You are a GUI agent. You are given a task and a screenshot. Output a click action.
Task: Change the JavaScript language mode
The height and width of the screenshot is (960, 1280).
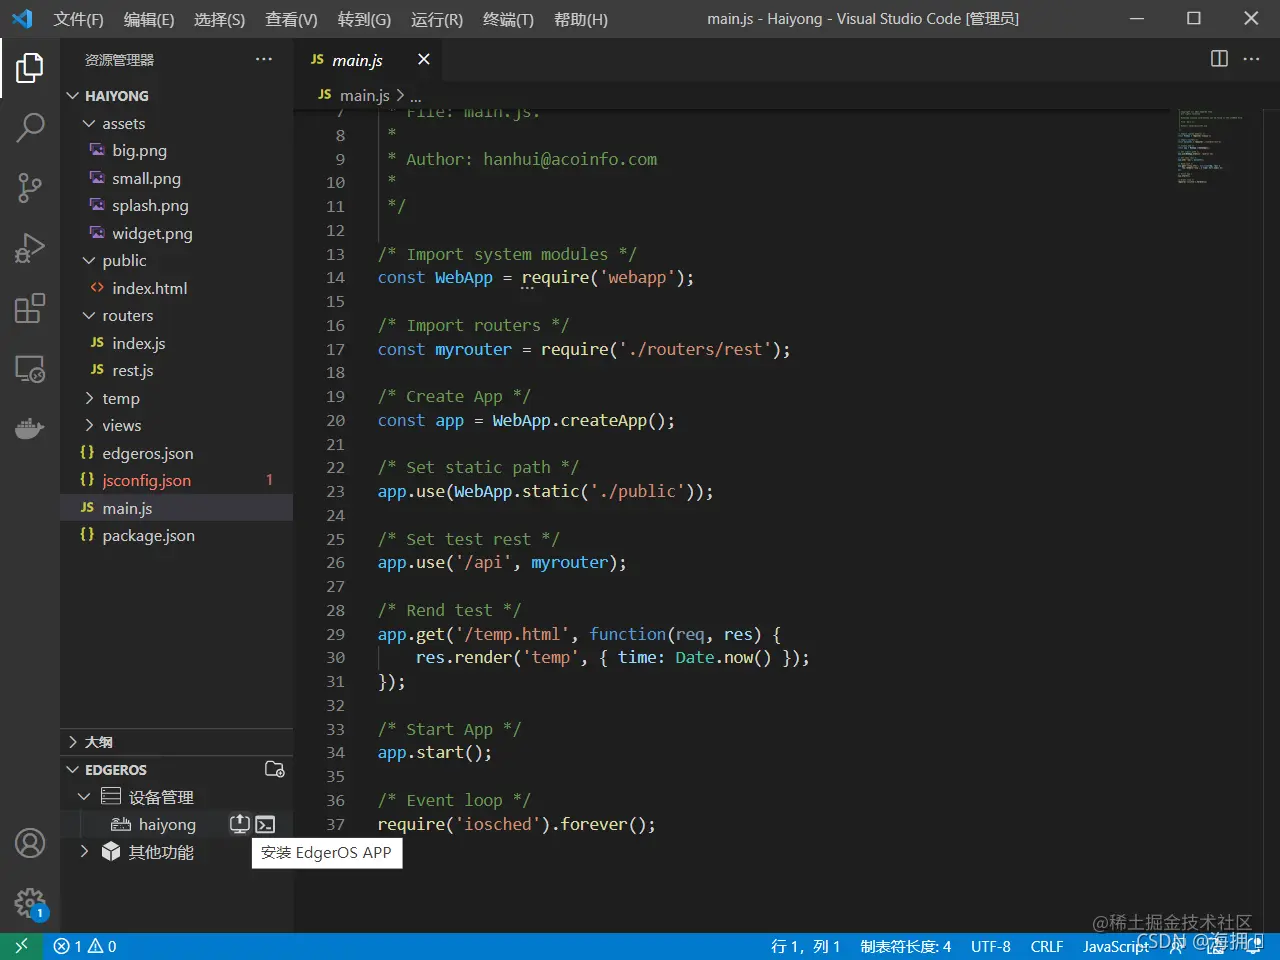pyautogui.click(x=1116, y=946)
